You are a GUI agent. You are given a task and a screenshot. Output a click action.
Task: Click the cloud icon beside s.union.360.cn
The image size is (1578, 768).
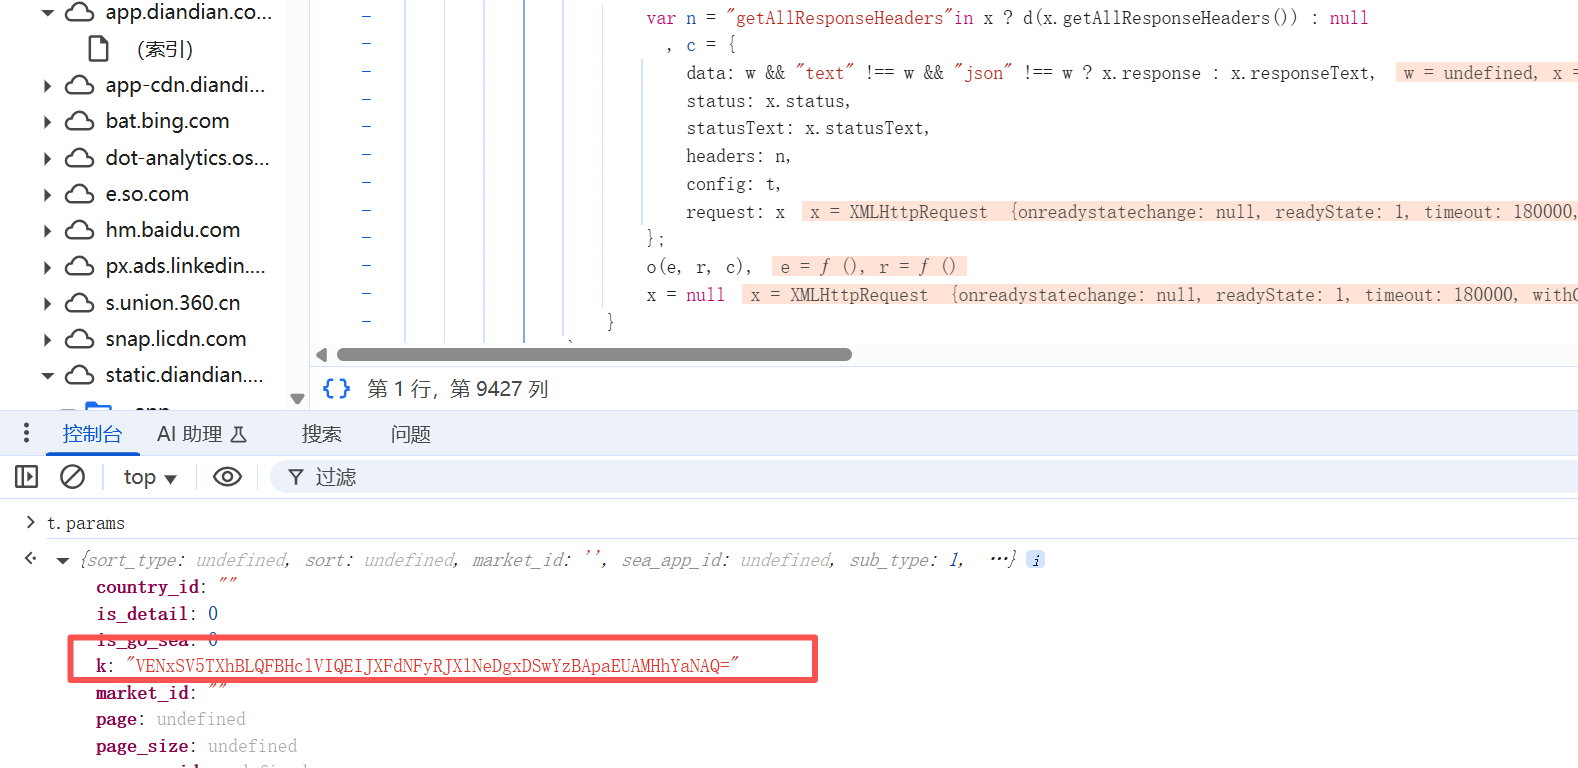point(80,303)
